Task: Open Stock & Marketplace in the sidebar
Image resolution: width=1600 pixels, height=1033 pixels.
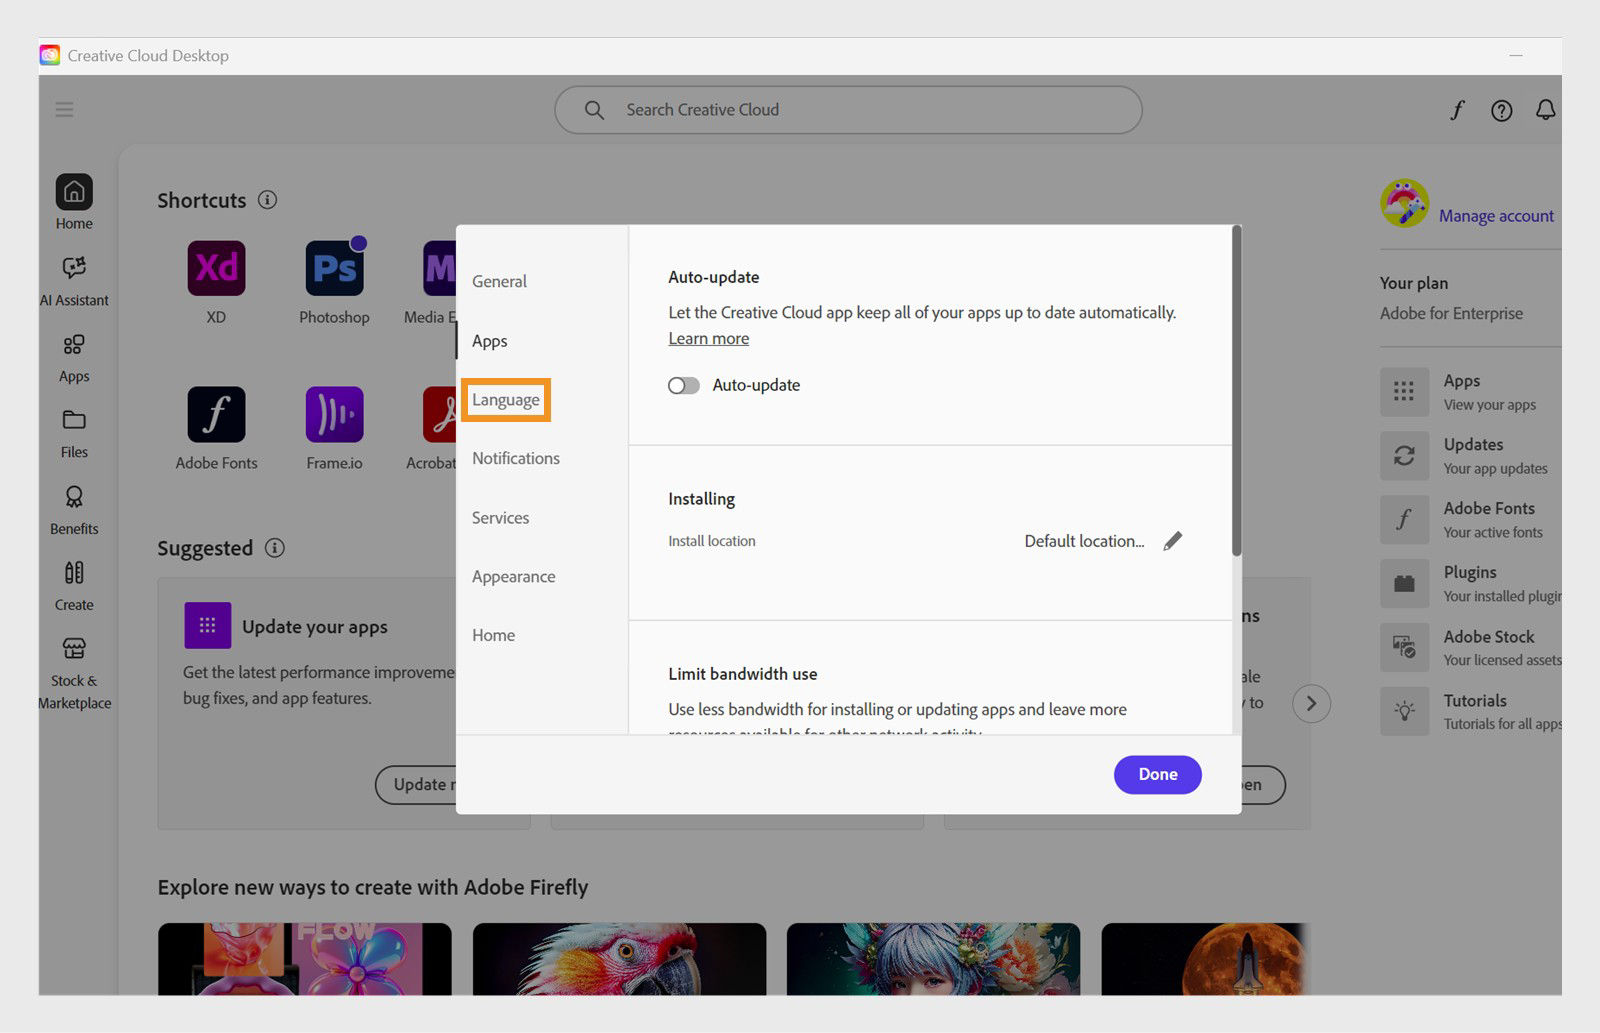Action: coord(74,673)
